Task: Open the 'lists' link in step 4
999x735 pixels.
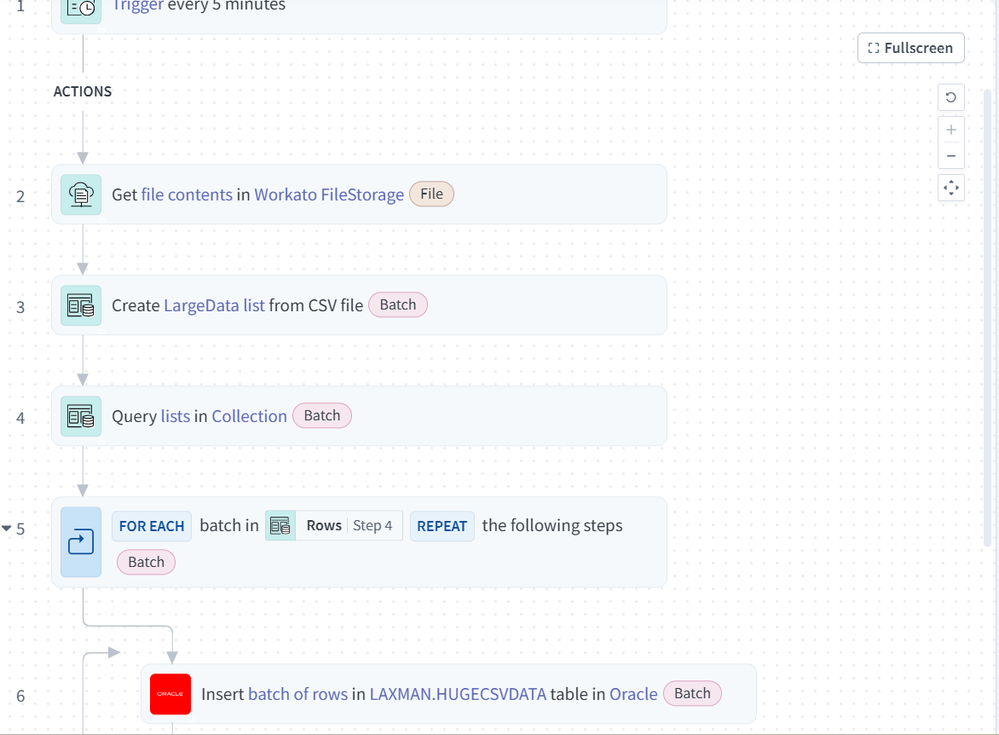Action: coord(175,417)
